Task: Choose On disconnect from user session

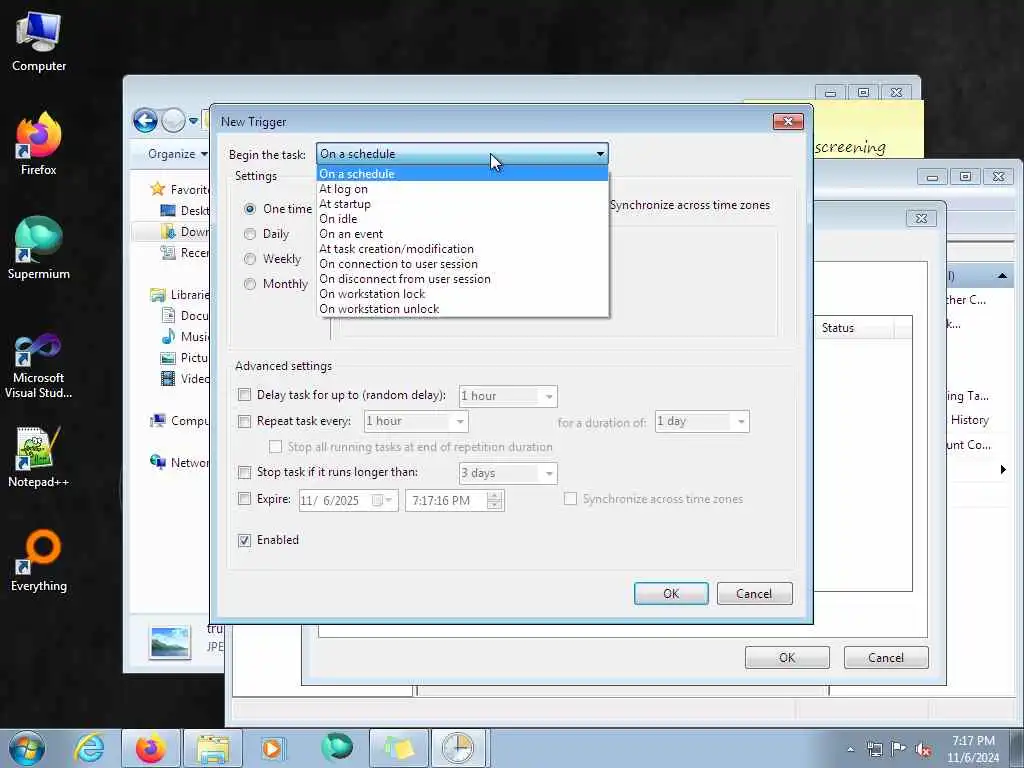Action: tap(462, 279)
